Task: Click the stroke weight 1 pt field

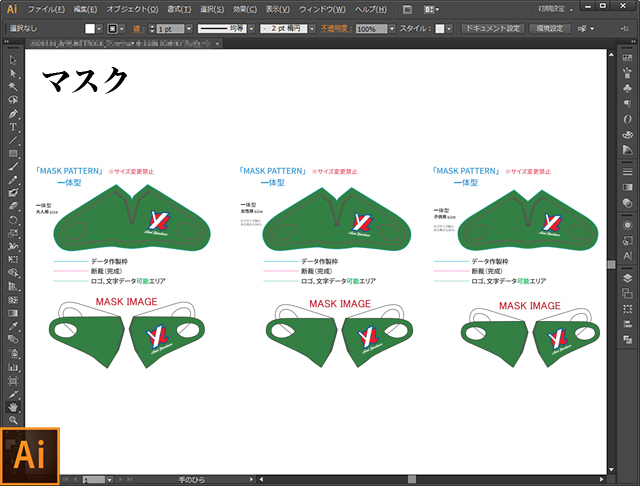Action: [x=170, y=29]
